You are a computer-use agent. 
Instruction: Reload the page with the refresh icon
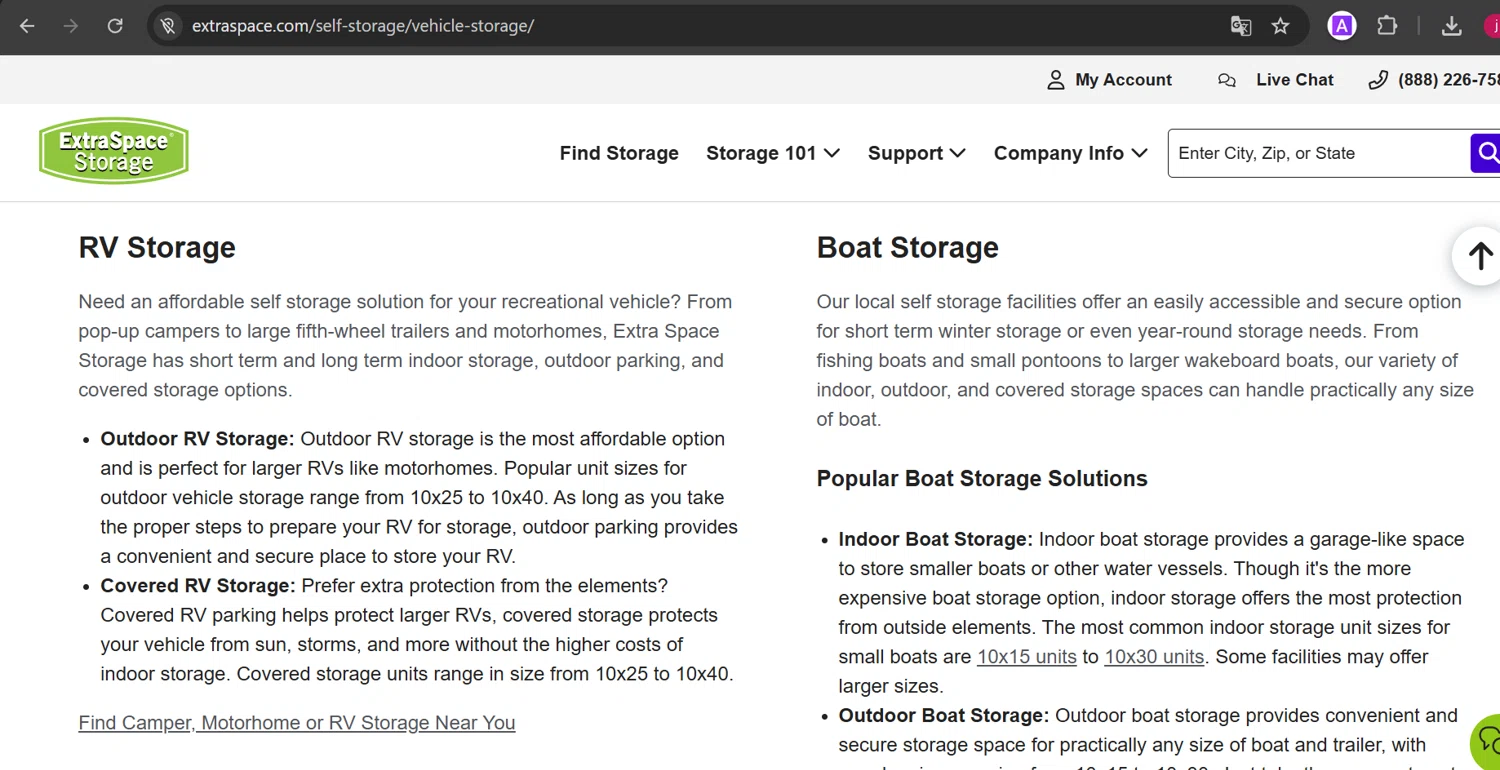pos(115,26)
